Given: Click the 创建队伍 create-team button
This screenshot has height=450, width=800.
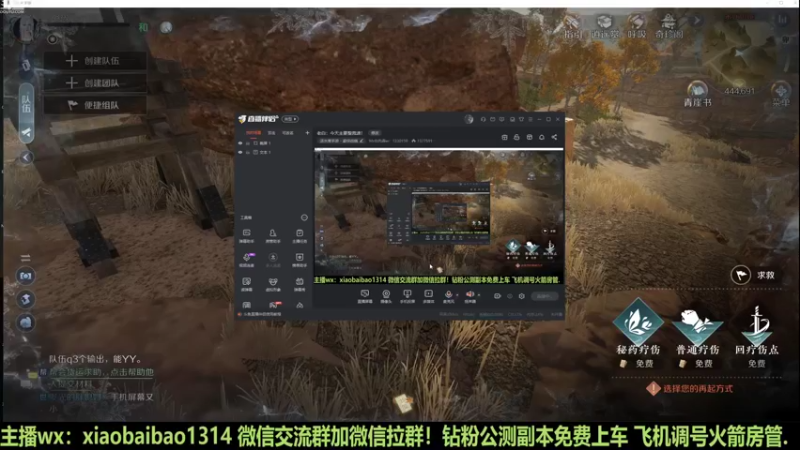Looking at the screenshot, I should (95, 61).
